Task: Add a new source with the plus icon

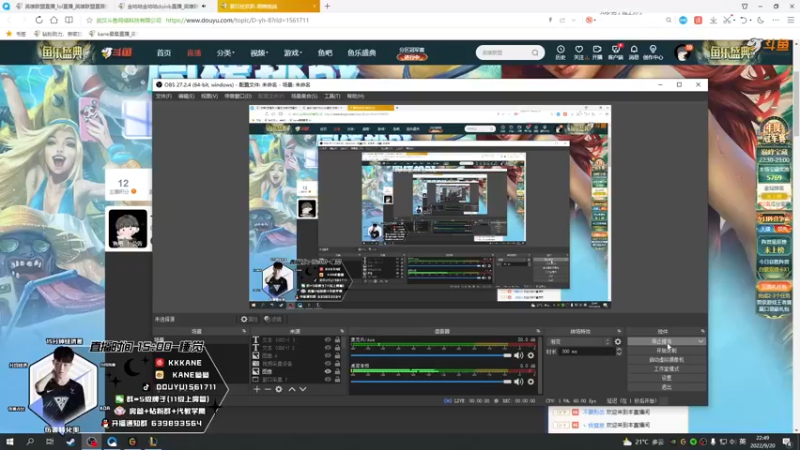Action: pos(257,389)
